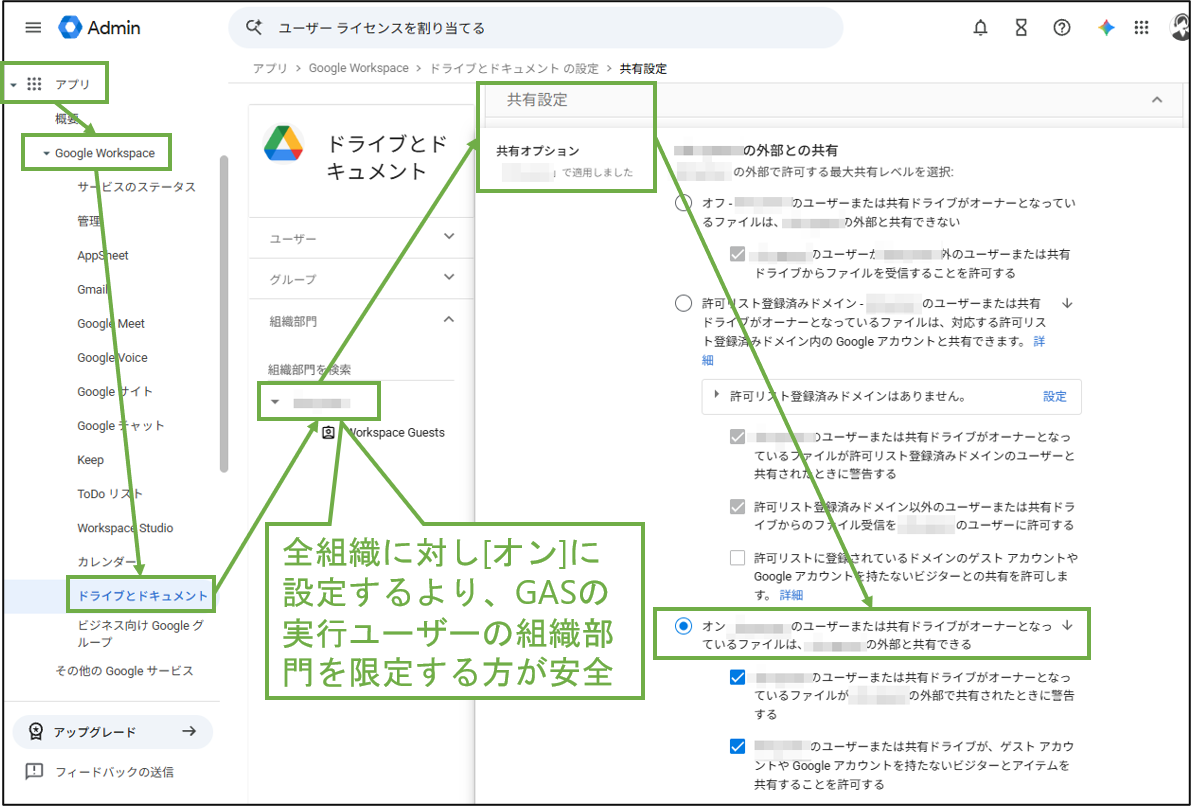The height and width of the screenshot is (806, 1191).
Task: Open 概要 in the sidebar
Action: pyautogui.click(x=67, y=119)
